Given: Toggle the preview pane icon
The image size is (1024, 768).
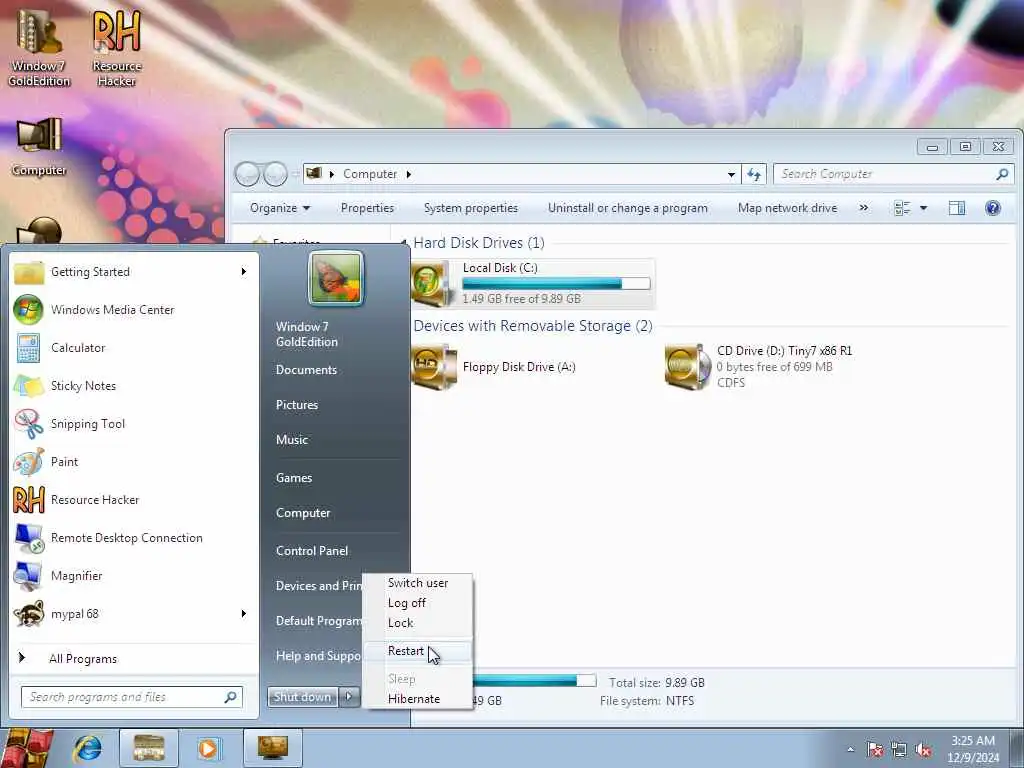Looking at the screenshot, I should coord(957,208).
